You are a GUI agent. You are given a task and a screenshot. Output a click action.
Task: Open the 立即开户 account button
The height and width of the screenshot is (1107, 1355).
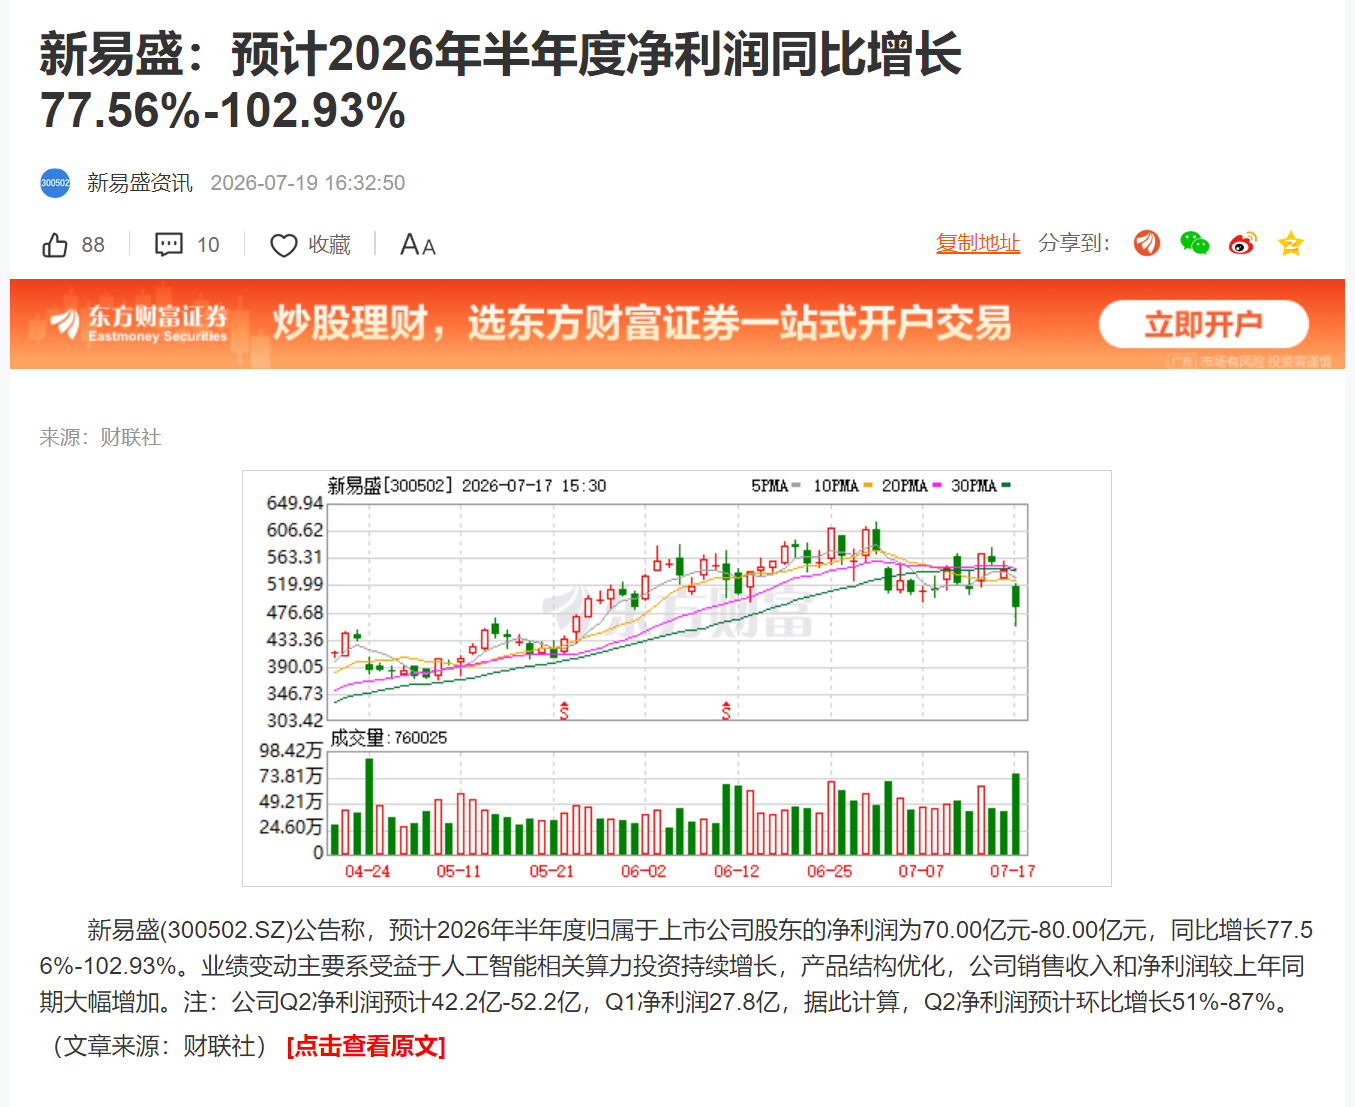click(1204, 324)
